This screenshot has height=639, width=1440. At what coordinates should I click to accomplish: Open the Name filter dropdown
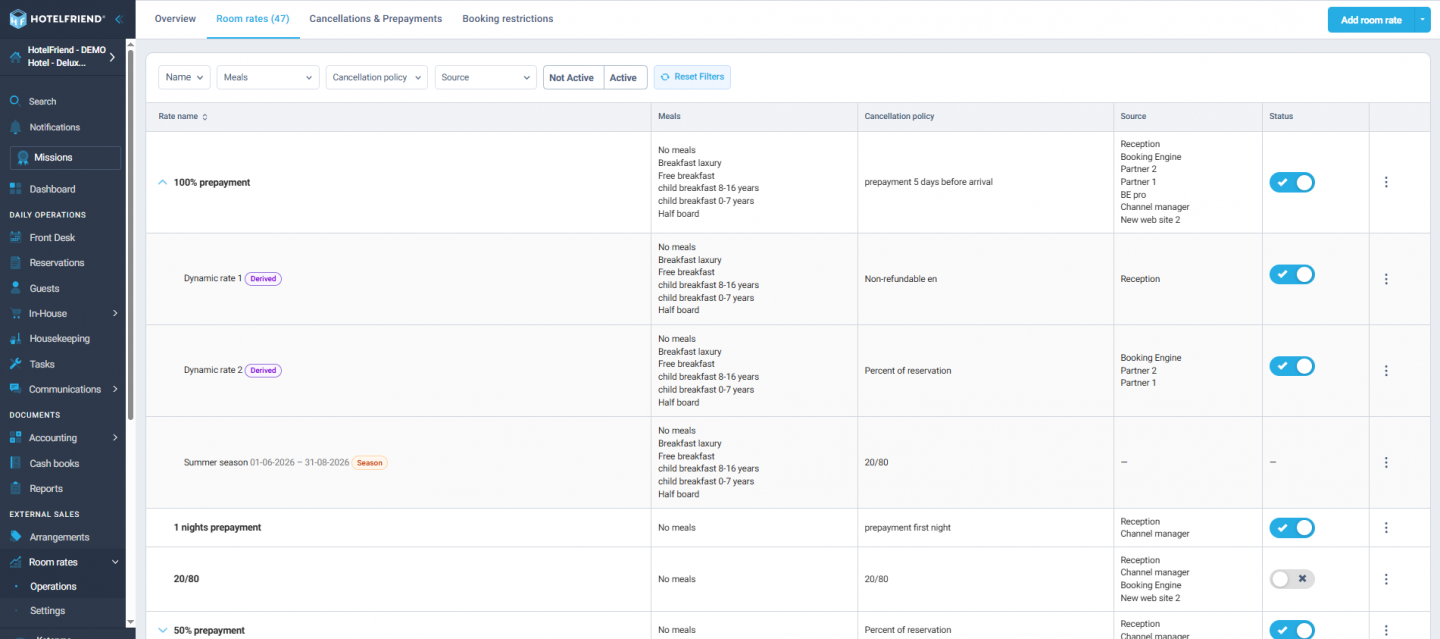click(x=184, y=77)
